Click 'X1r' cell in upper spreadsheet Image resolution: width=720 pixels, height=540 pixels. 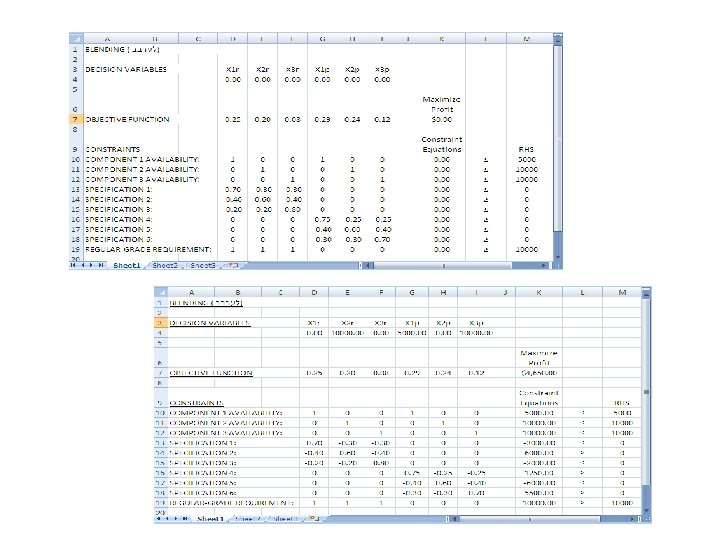point(233,69)
